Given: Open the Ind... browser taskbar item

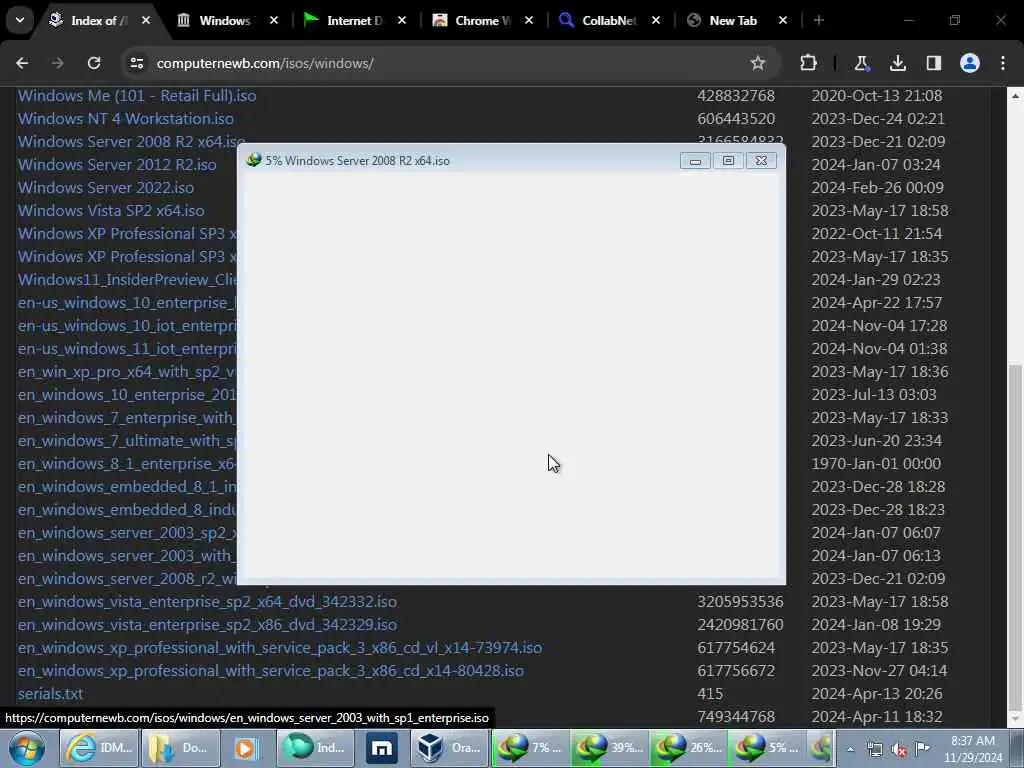Looking at the screenshot, I should click(315, 748).
